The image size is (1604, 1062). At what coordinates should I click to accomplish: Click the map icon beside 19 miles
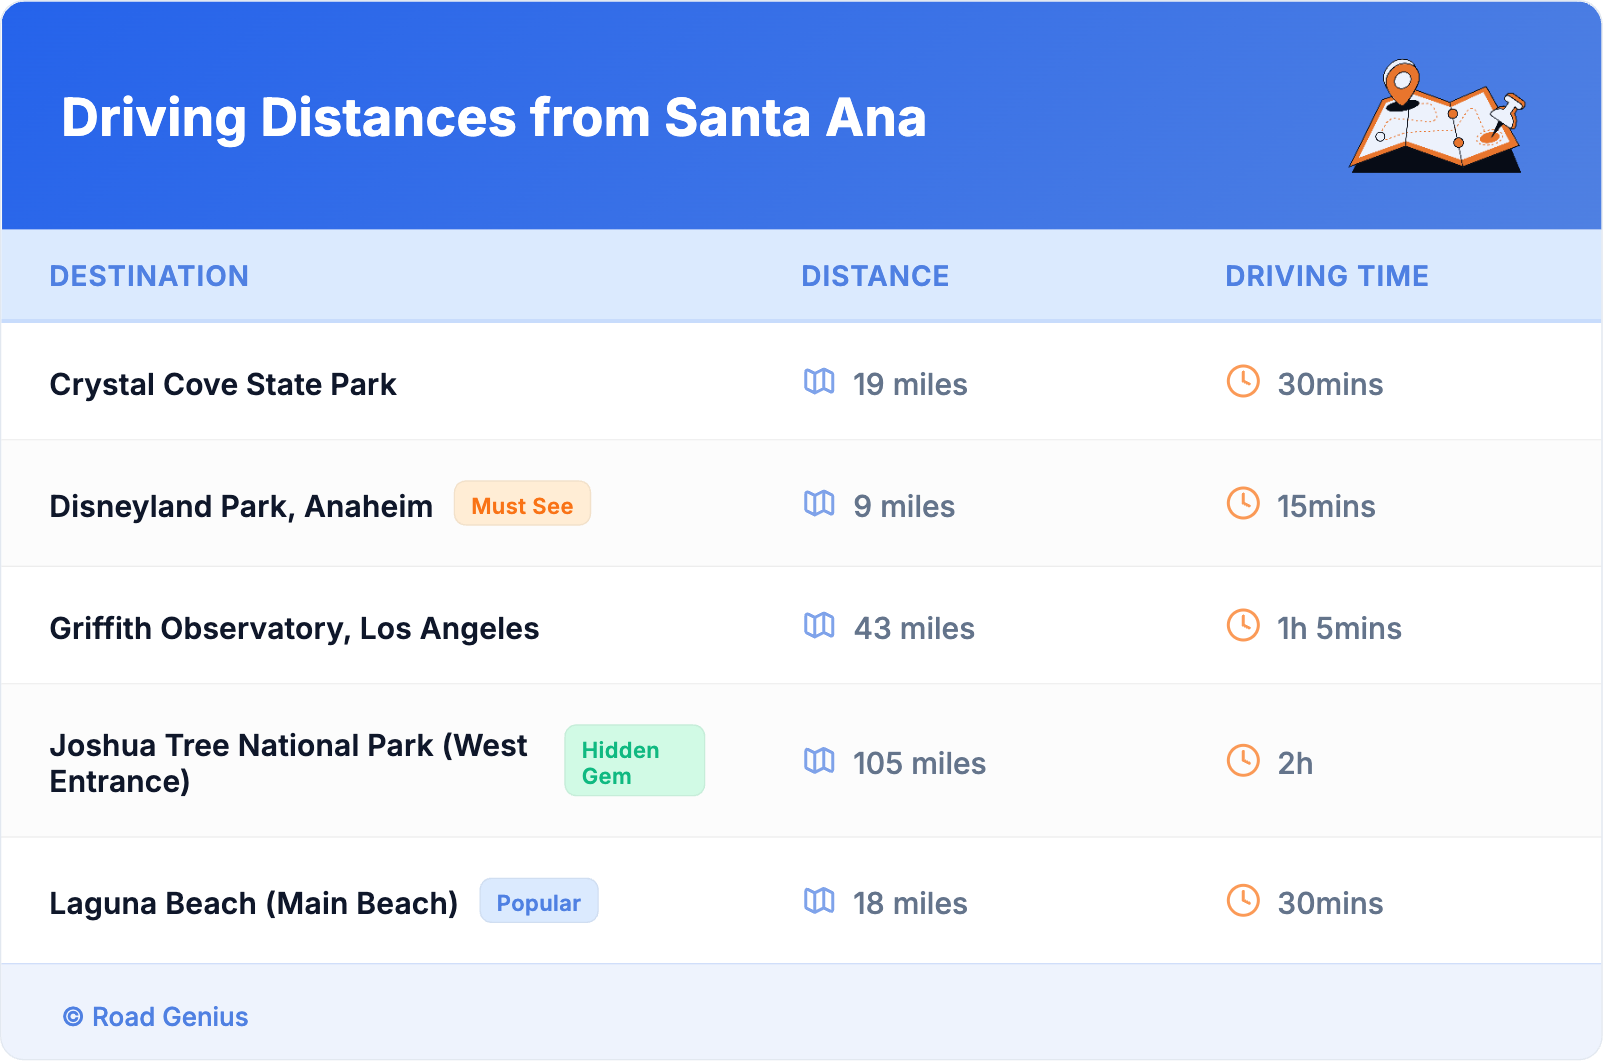pyautogui.click(x=819, y=382)
